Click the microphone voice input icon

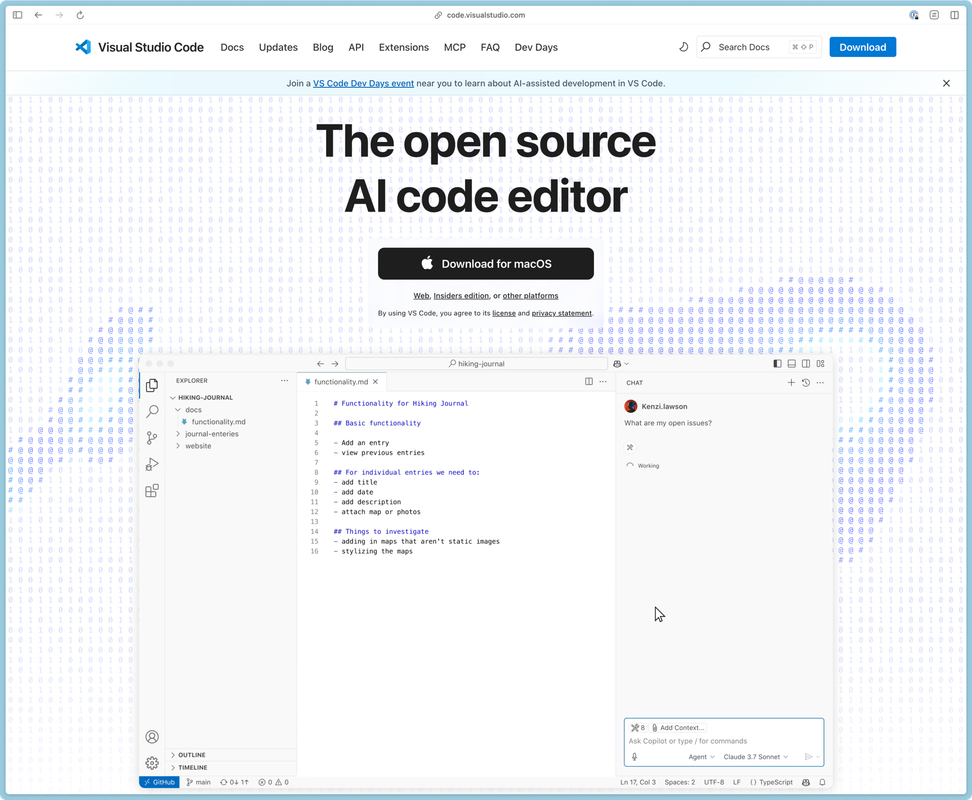point(634,757)
